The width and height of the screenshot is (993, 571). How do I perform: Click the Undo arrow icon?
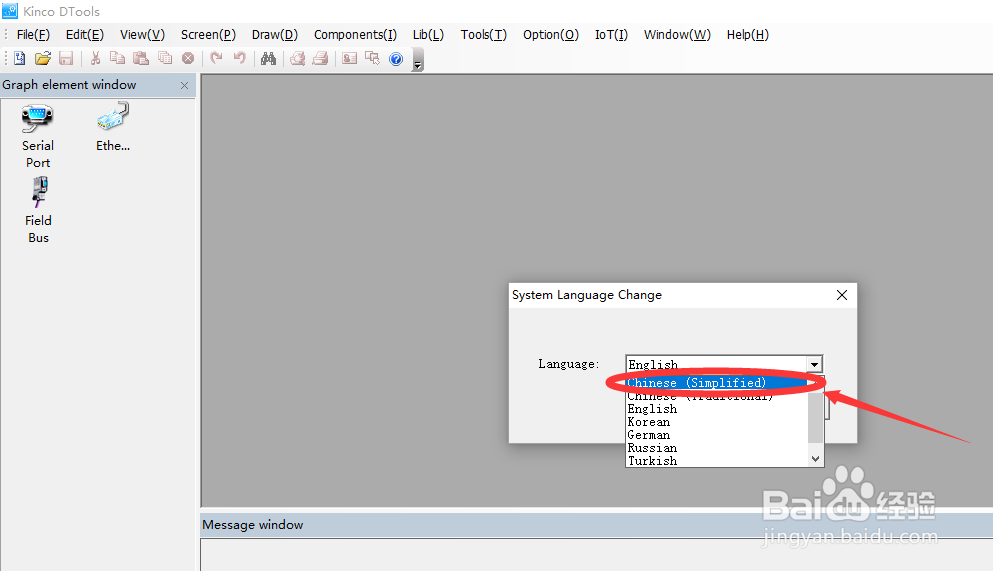coord(239,58)
